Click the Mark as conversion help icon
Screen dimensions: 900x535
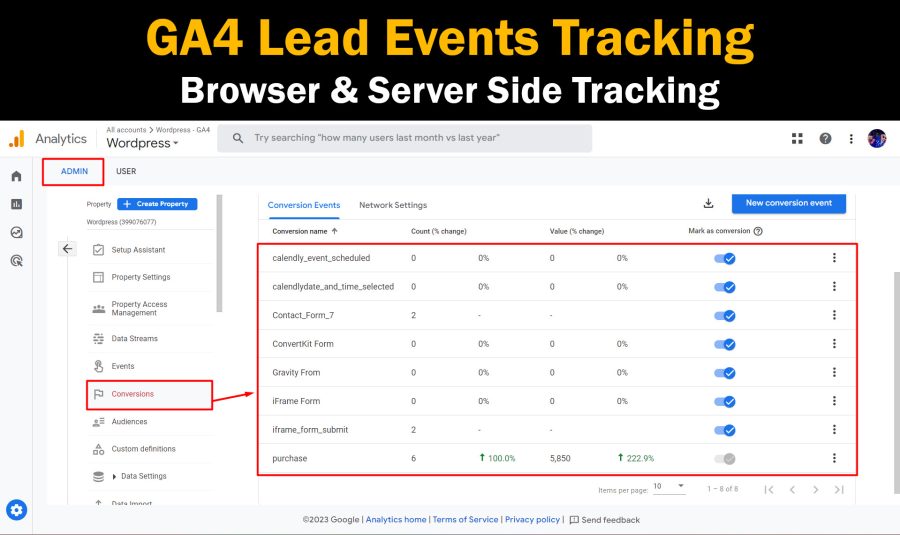coord(758,231)
